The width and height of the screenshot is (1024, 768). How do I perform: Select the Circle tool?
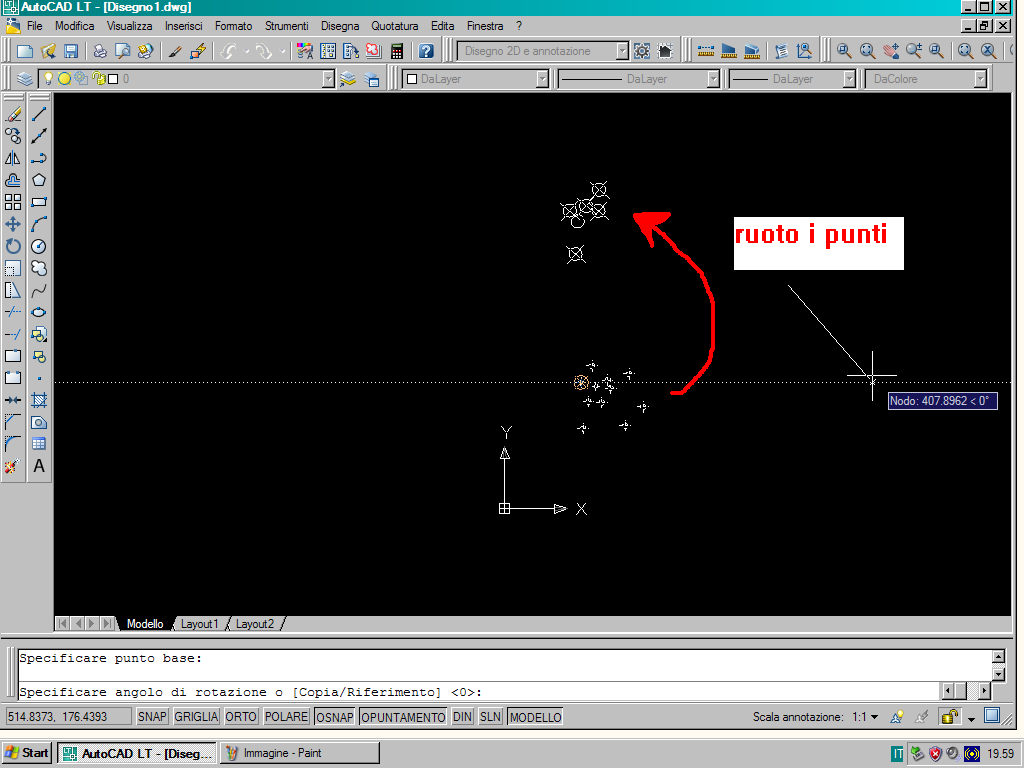(39, 246)
